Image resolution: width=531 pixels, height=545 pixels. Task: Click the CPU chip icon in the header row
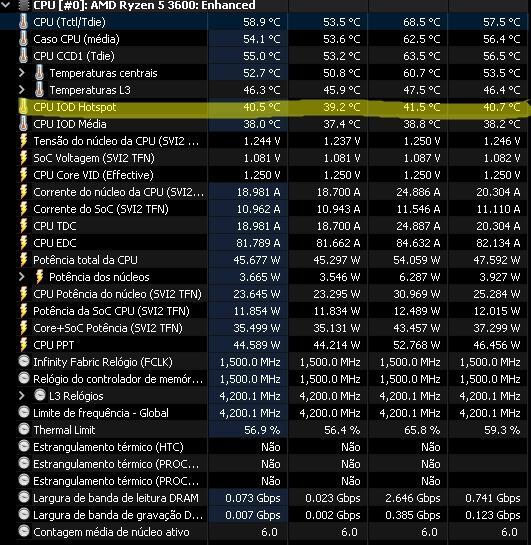[24, 5]
